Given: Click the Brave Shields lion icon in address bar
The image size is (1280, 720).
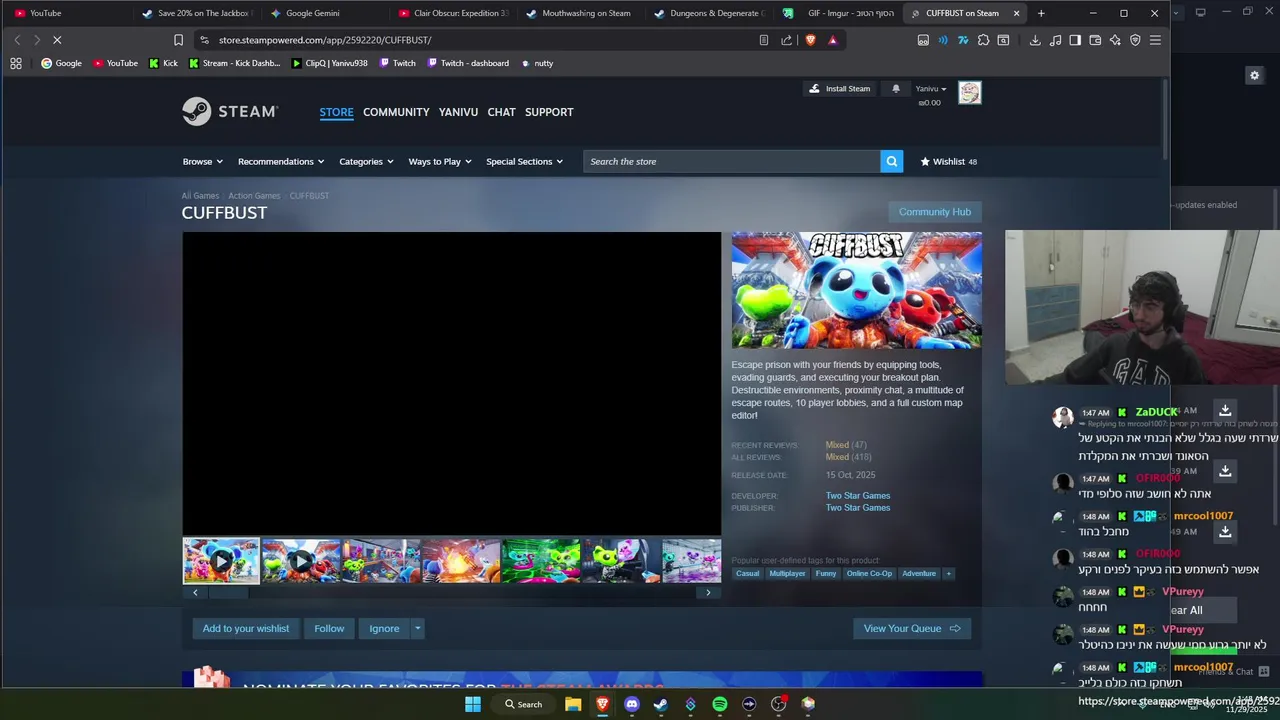Looking at the screenshot, I should 810,40.
